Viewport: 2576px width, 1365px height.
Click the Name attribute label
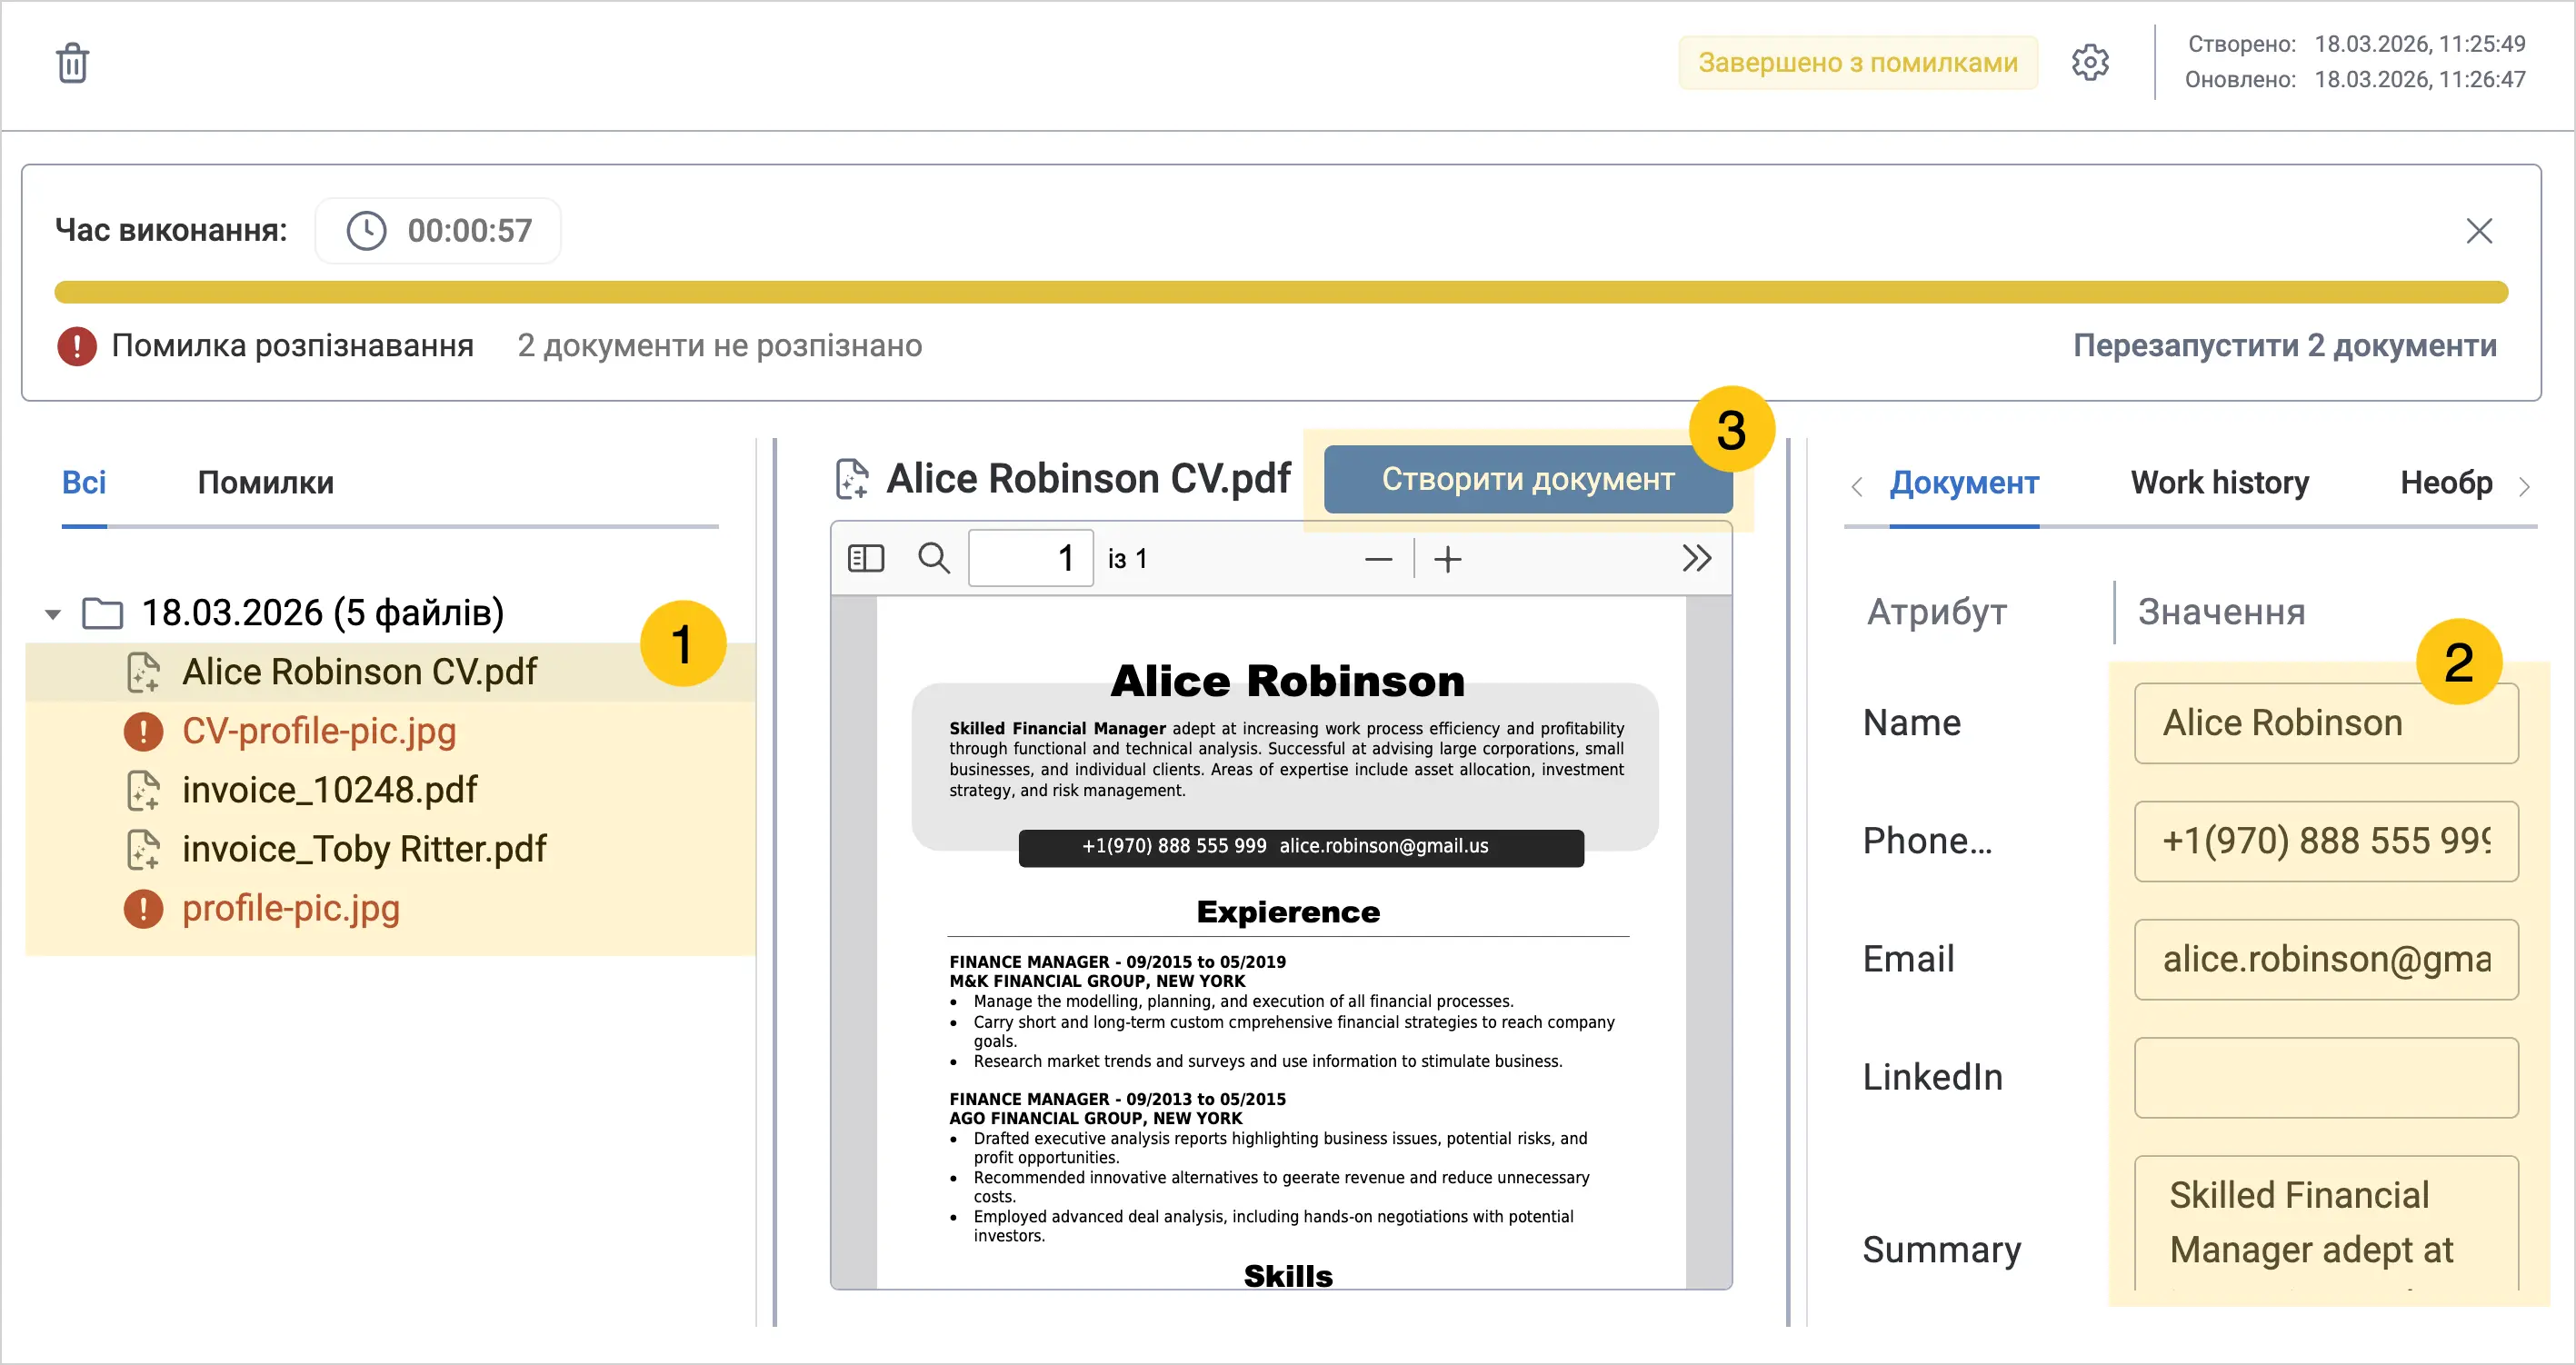(x=1911, y=723)
